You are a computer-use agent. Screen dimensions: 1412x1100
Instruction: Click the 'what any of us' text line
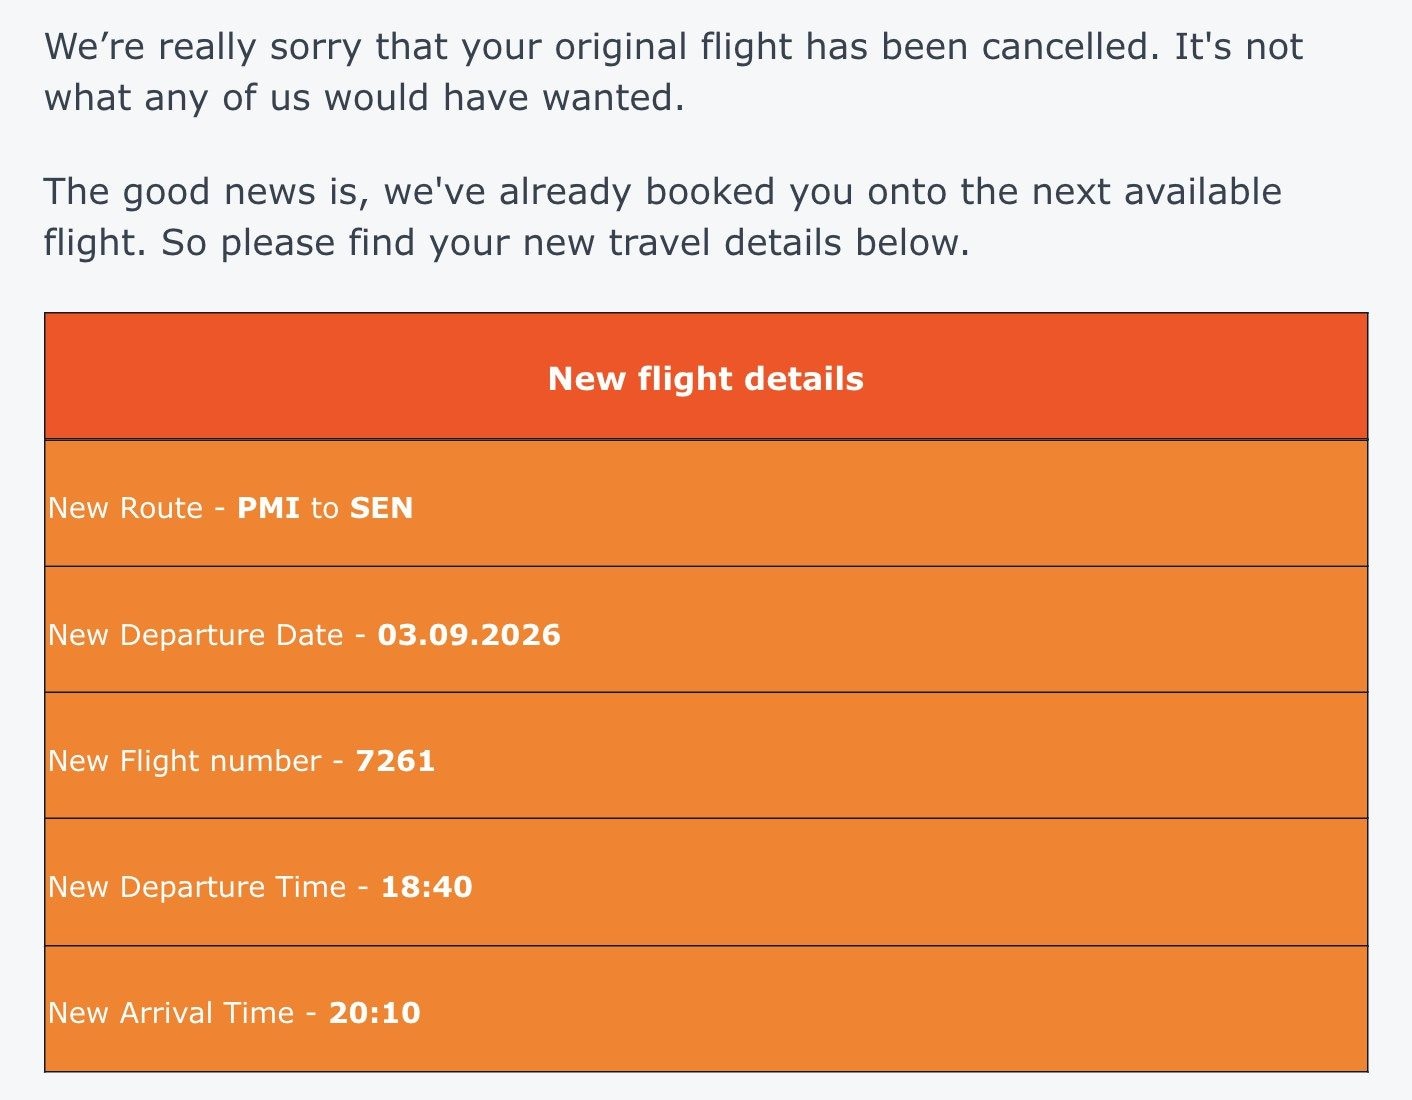click(x=364, y=98)
